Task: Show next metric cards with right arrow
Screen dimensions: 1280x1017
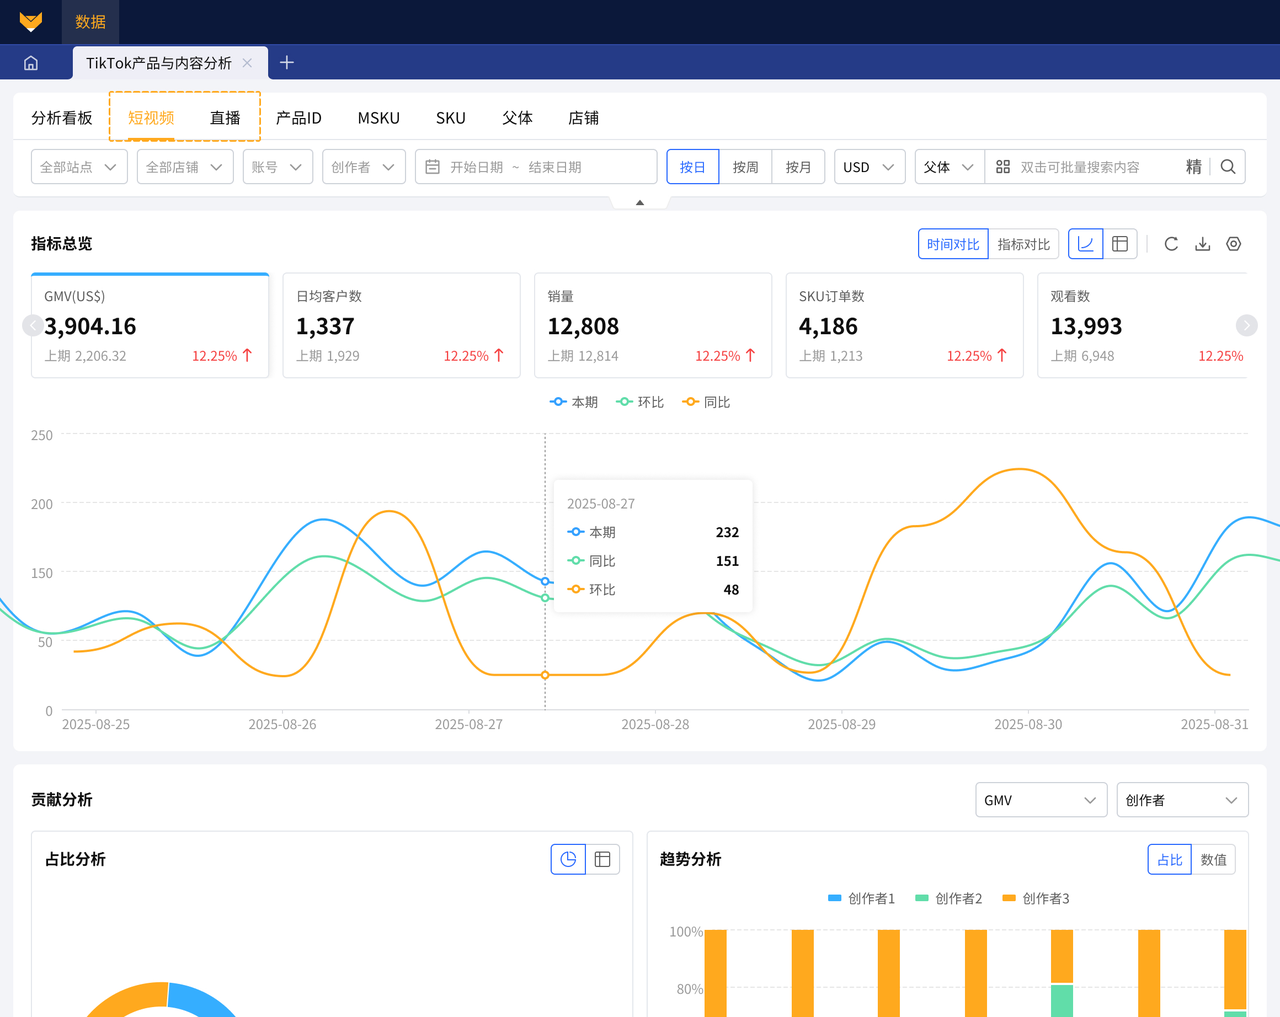Action: point(1246,325)
